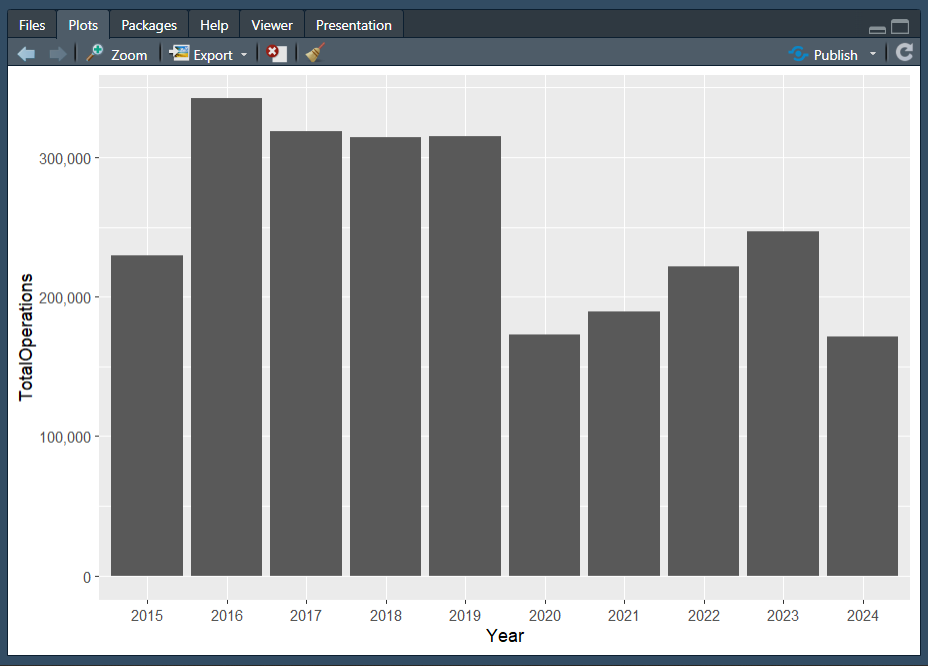Image resolution: width=928 pixels, height=666 pixels.
Task: Switch to the Viewer tab
Action: [272, 25]
